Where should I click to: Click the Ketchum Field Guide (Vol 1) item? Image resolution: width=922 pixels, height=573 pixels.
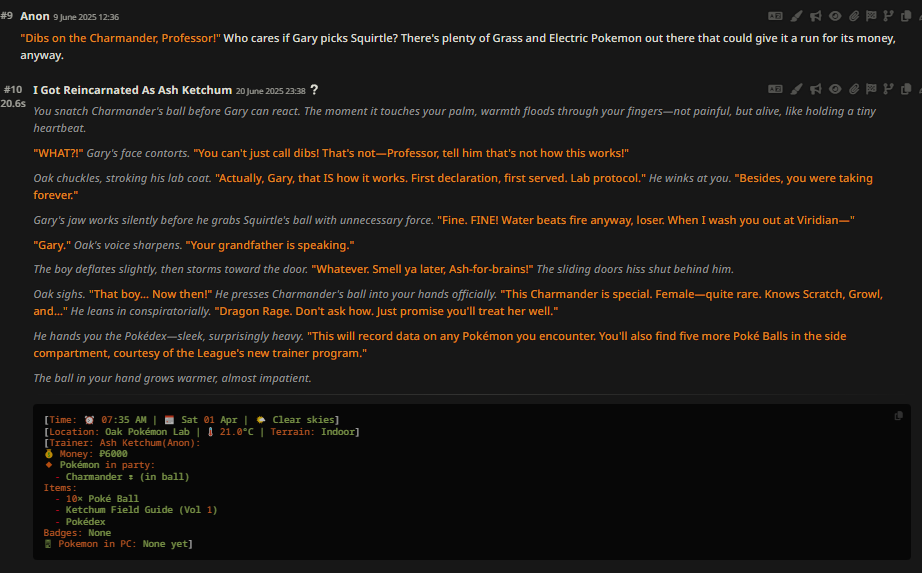[136, 510]
